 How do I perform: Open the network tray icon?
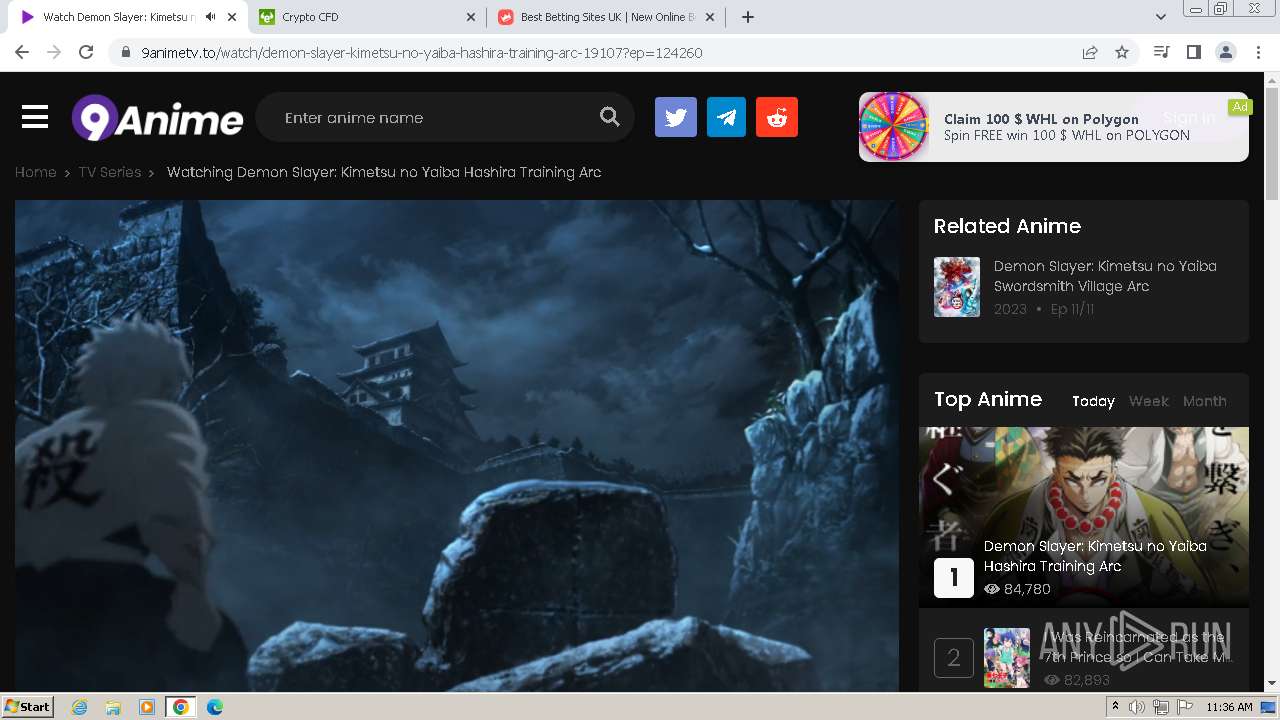[x=1161, y=707]
